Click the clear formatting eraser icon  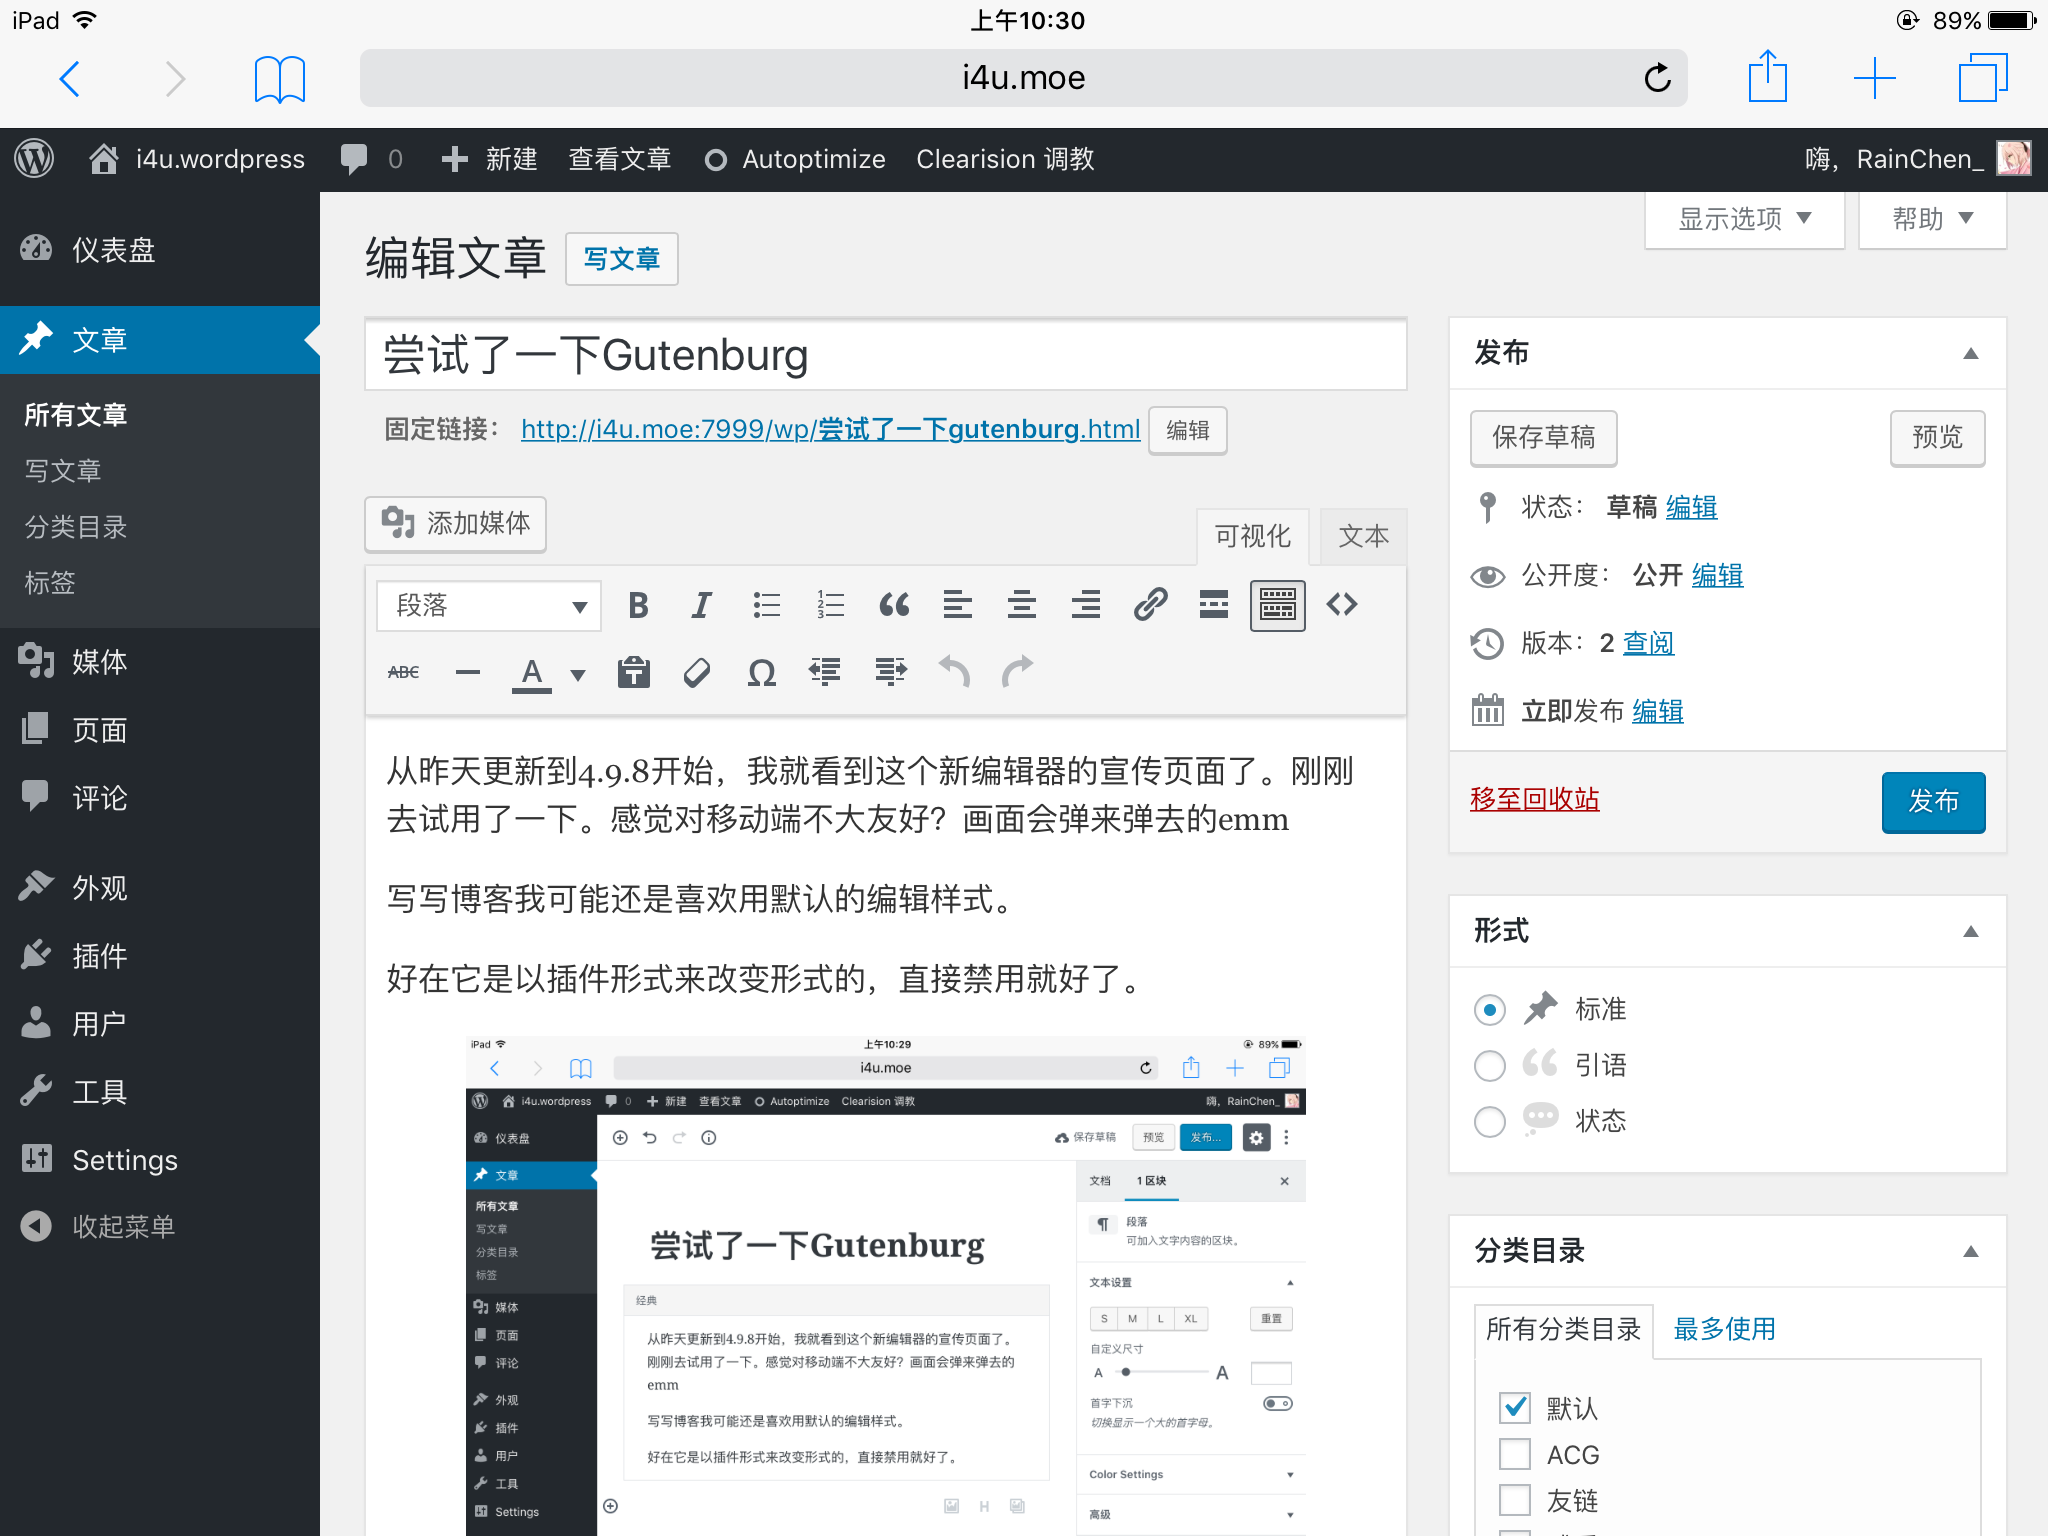[x=697, y=673]
